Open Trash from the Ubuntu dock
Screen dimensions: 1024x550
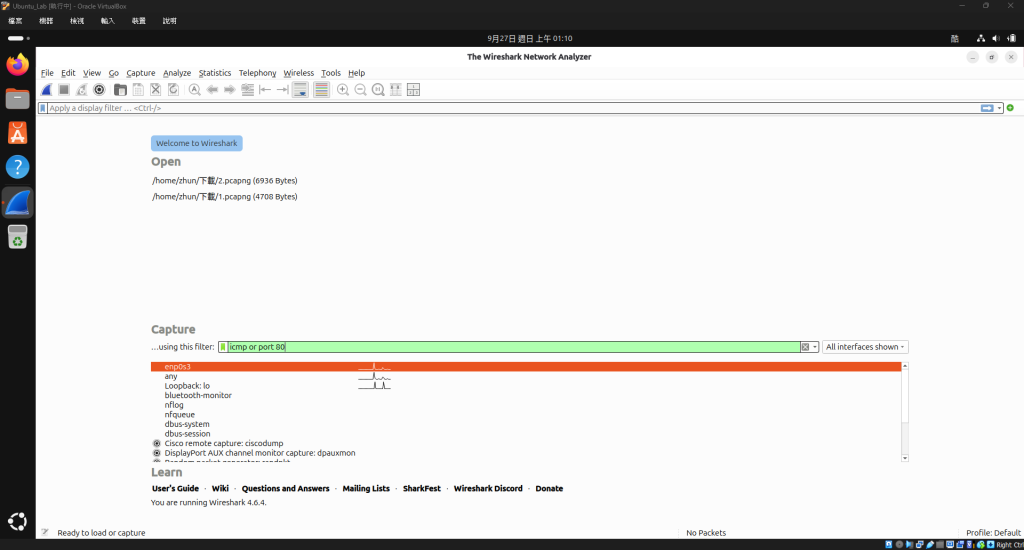tap(18, 237)
